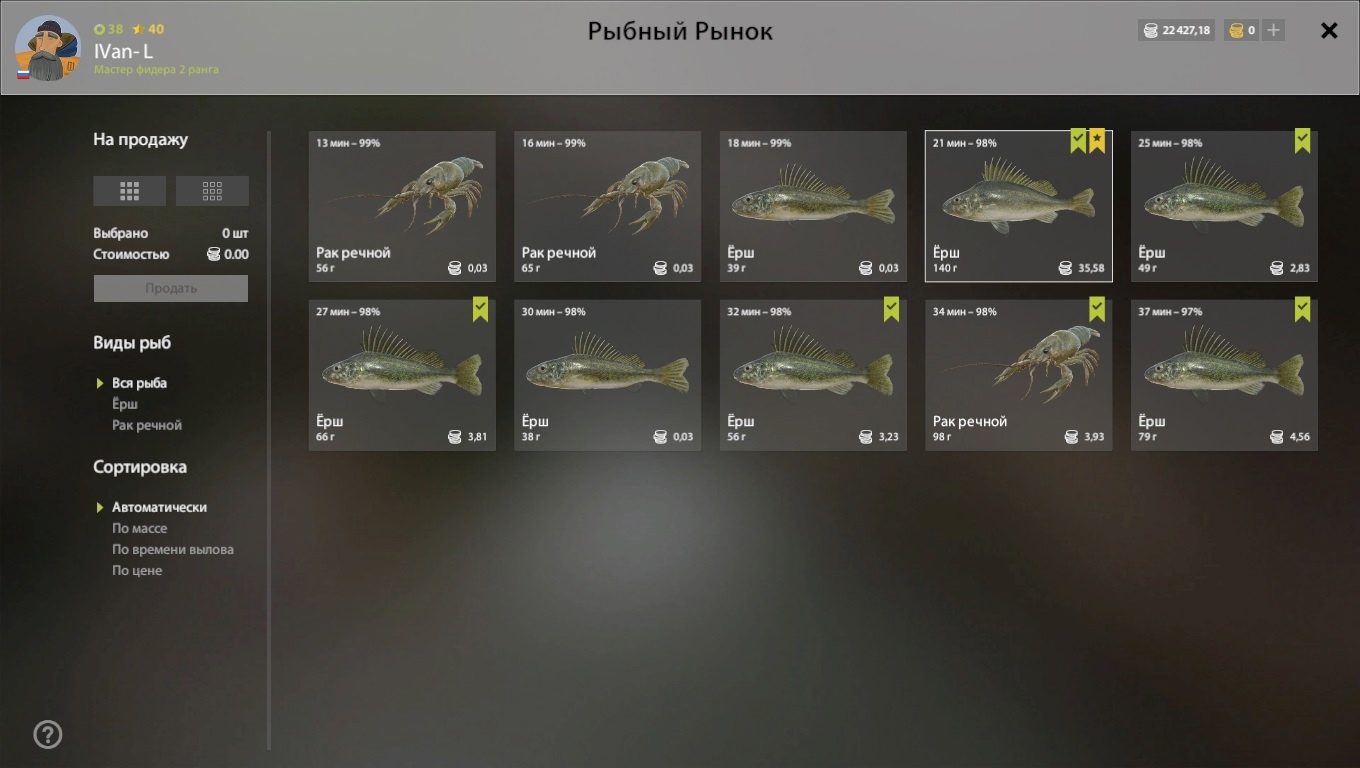Toggle checkmark on the 49 g Ёрш card

[x=1302, y=140]
